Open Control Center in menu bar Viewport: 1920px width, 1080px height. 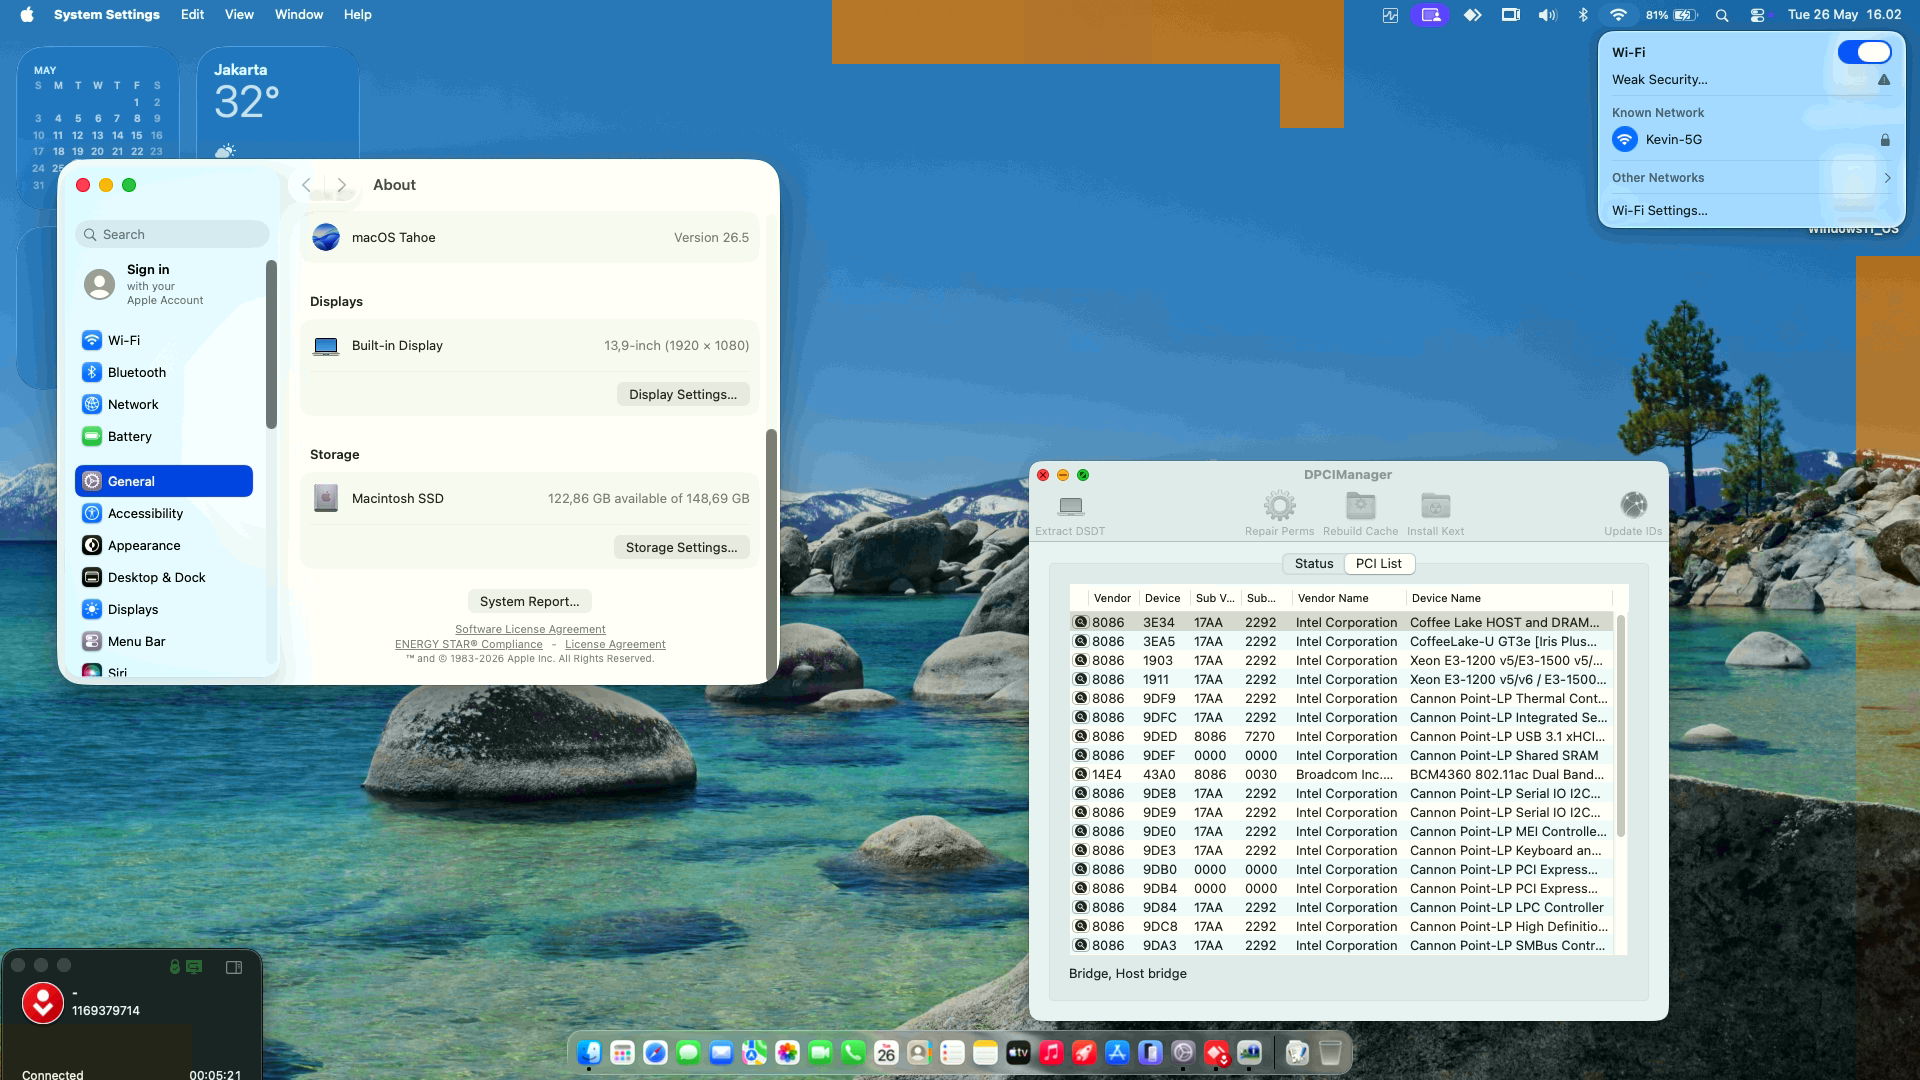1757,15
